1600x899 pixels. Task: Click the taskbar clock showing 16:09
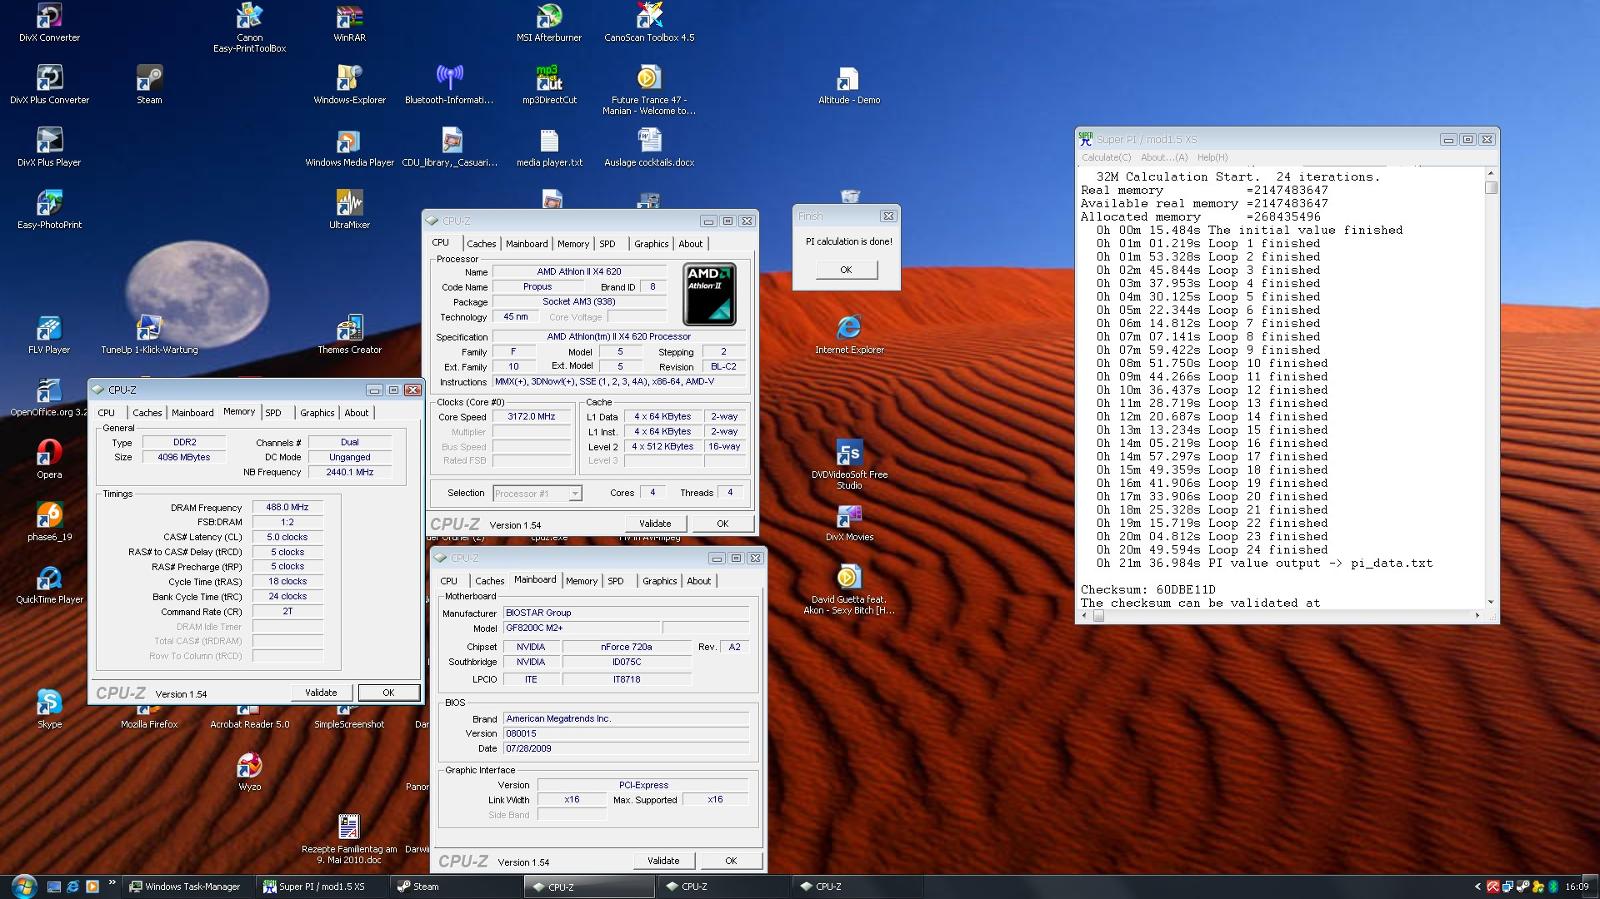coord(1577,886)
